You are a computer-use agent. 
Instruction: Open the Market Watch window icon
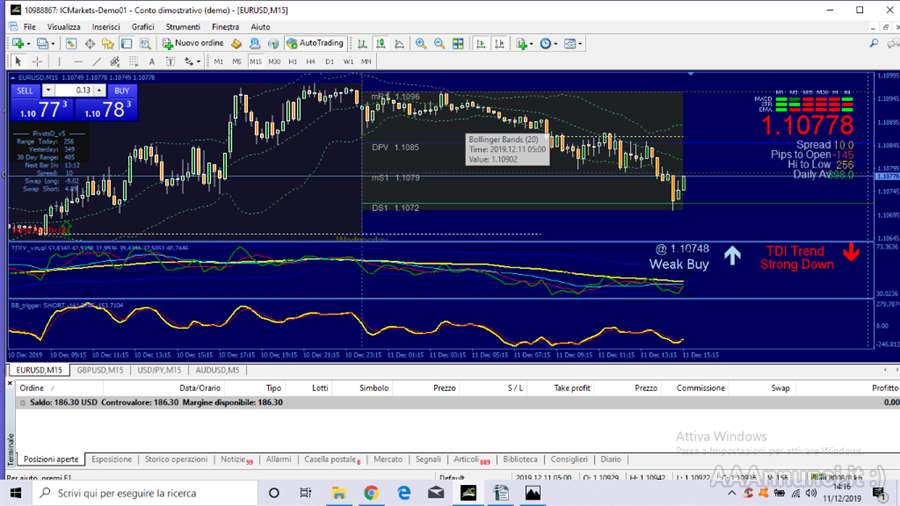[71, 44]
